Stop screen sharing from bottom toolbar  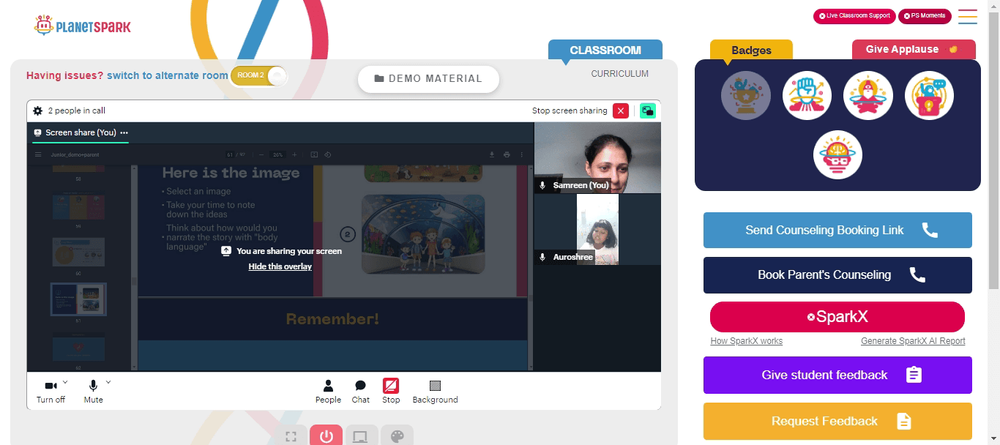point(391,391)
